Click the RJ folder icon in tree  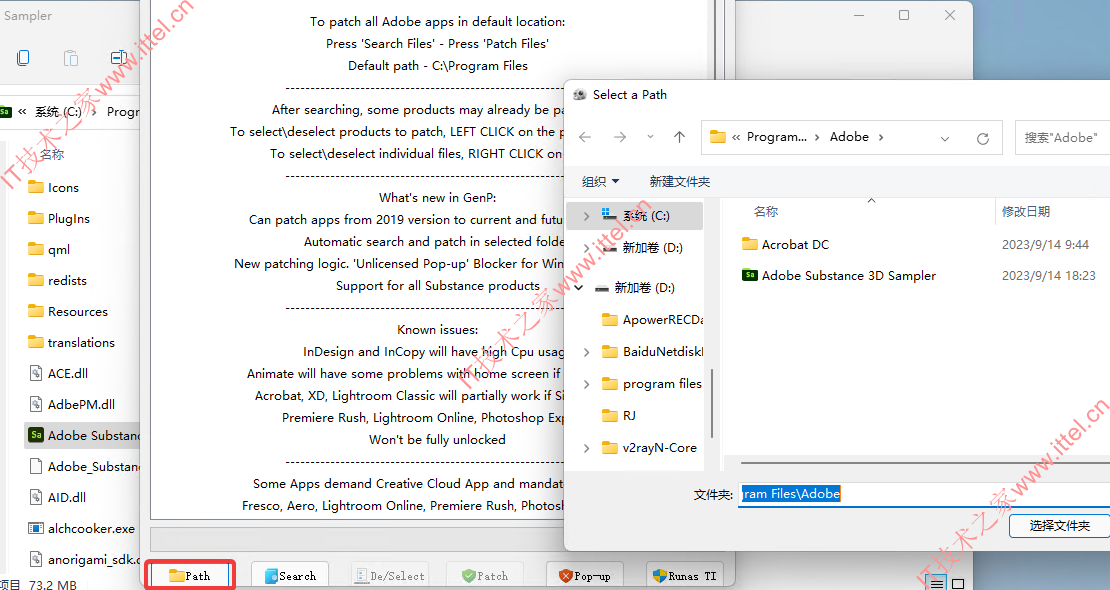click(x=610, y=415)
